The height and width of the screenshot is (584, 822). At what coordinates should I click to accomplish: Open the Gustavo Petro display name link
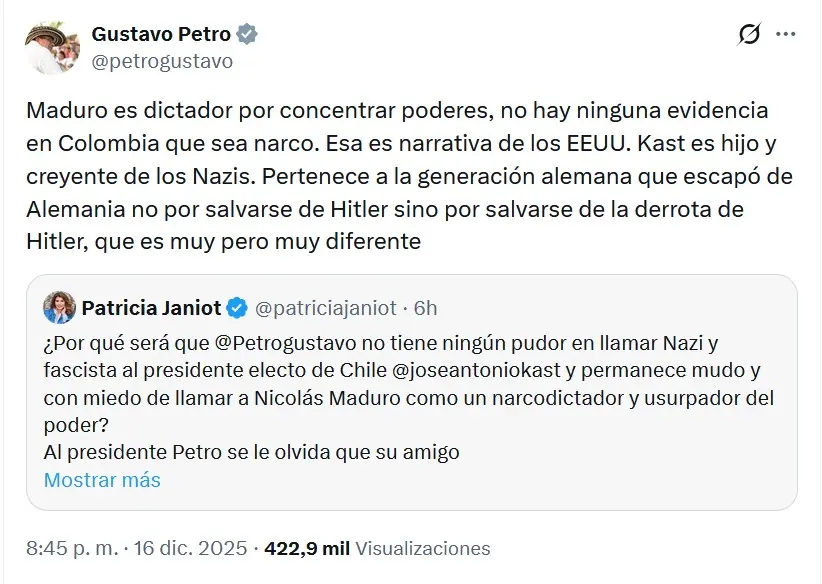coord(161,34)
